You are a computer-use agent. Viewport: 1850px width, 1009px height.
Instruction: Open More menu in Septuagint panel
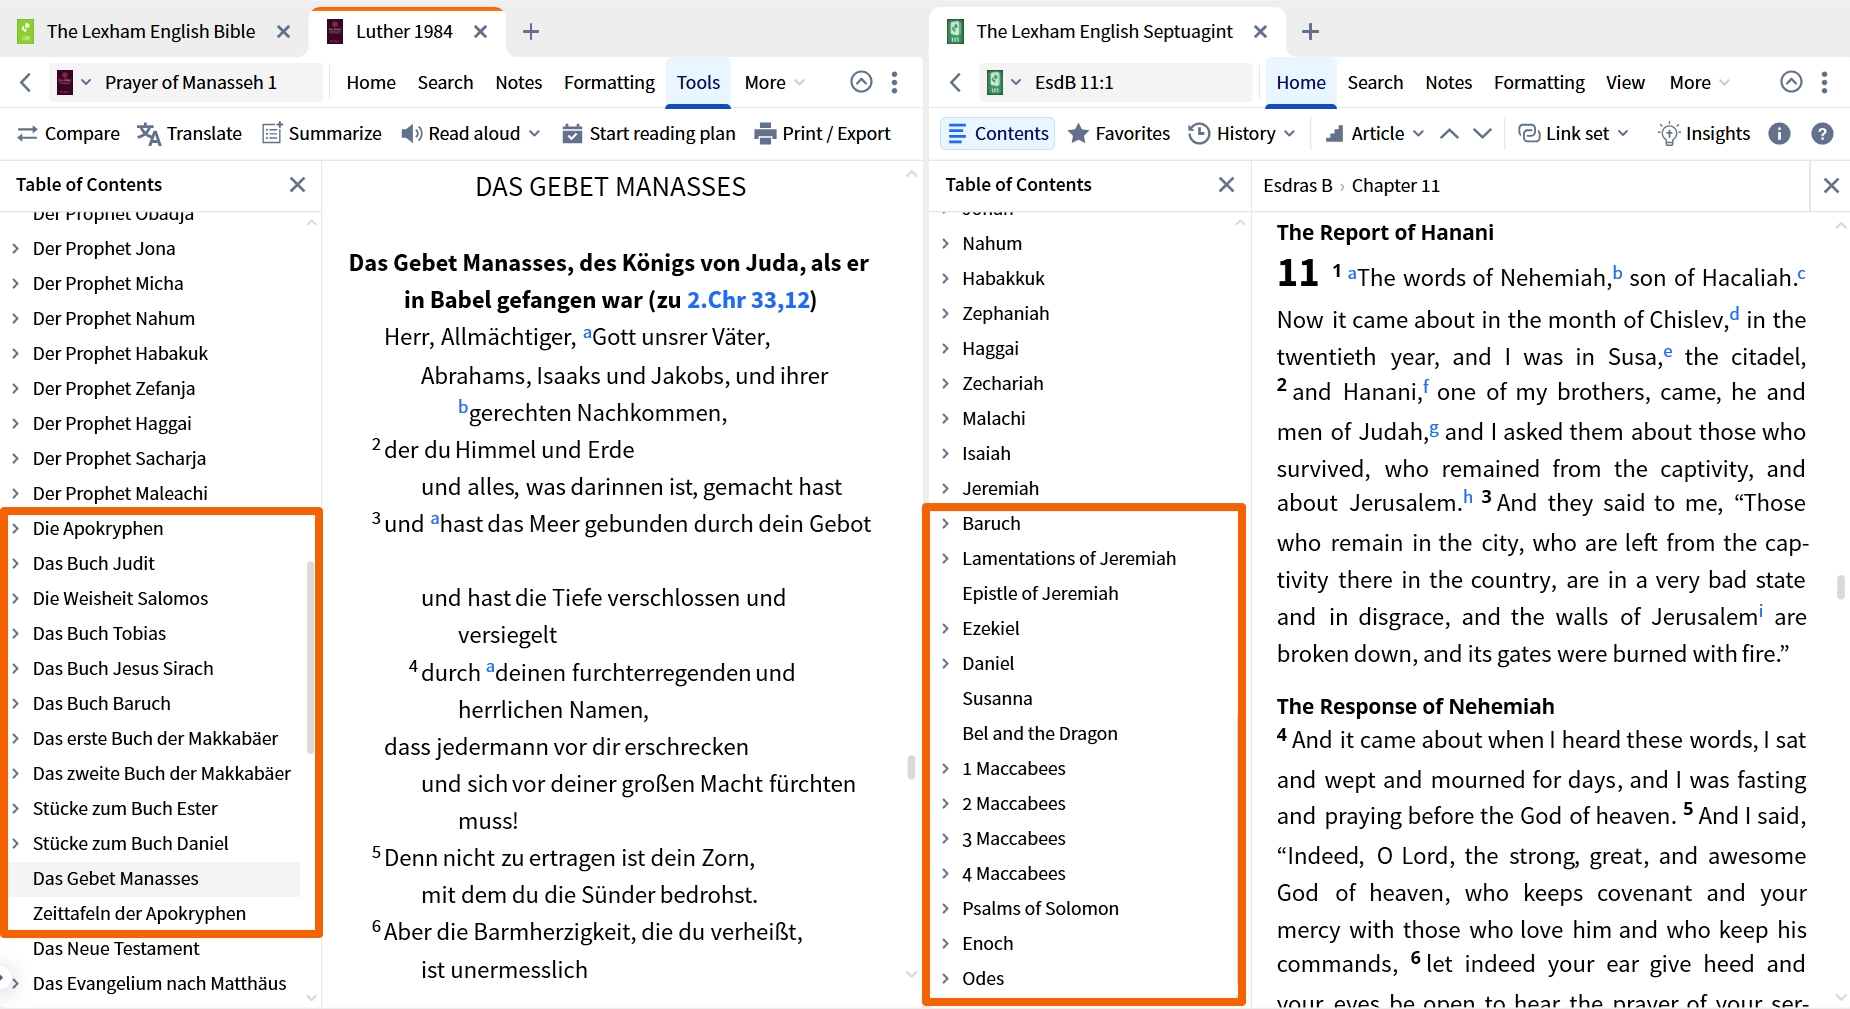pyautogui.click(x=1699, y=83)
